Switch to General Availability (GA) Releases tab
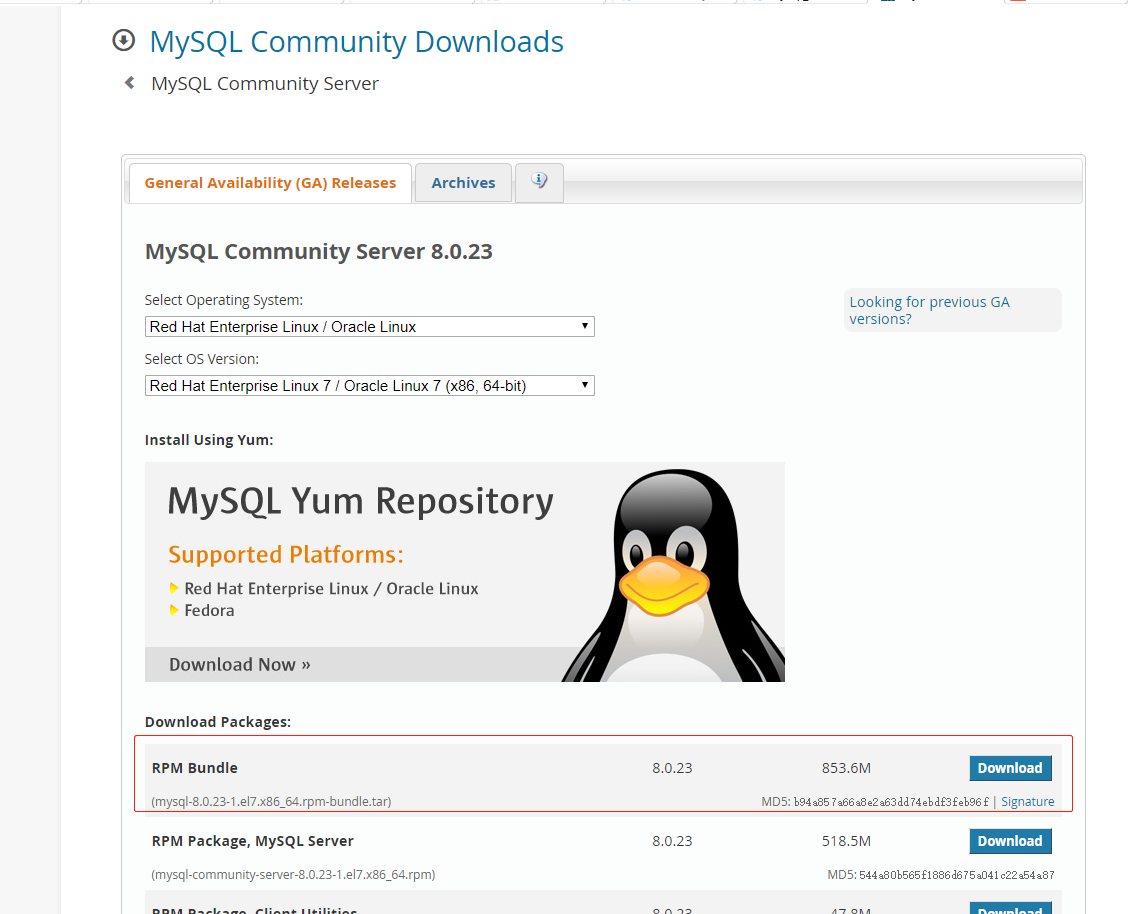Screen dimensions: 1128x914 (x=270, y=183)
